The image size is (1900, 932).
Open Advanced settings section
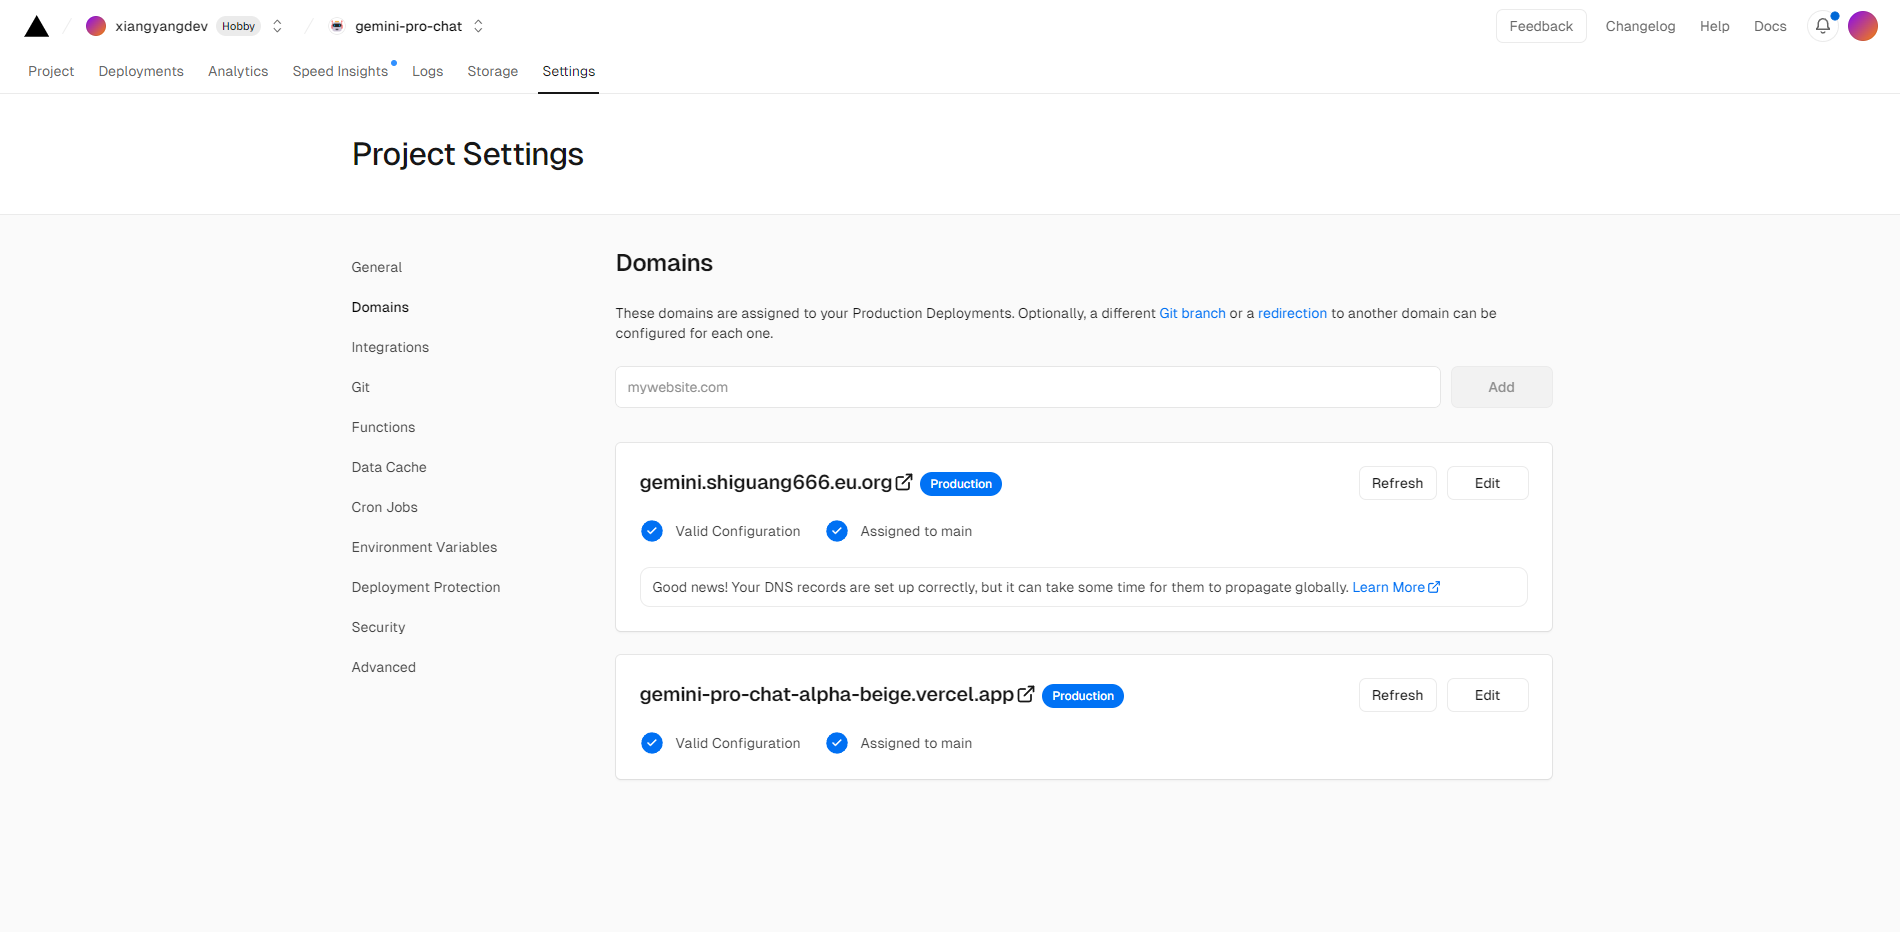[384, 667]
